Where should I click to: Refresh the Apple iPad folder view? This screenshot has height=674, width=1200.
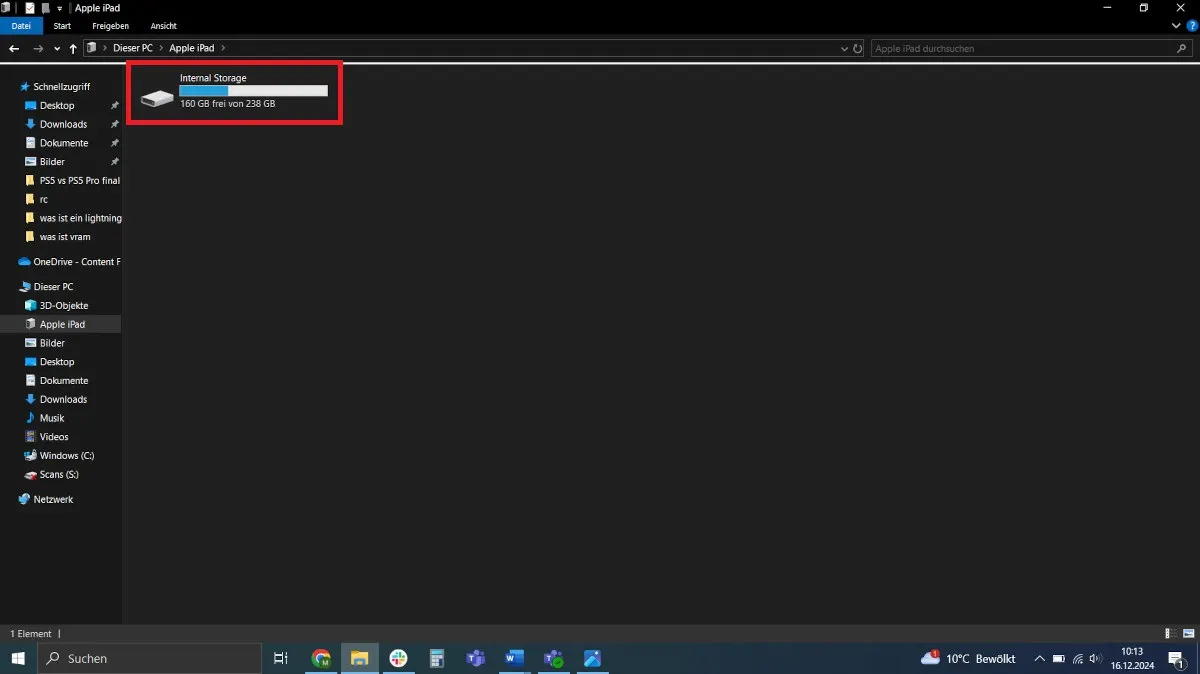[x=858, y=48]
